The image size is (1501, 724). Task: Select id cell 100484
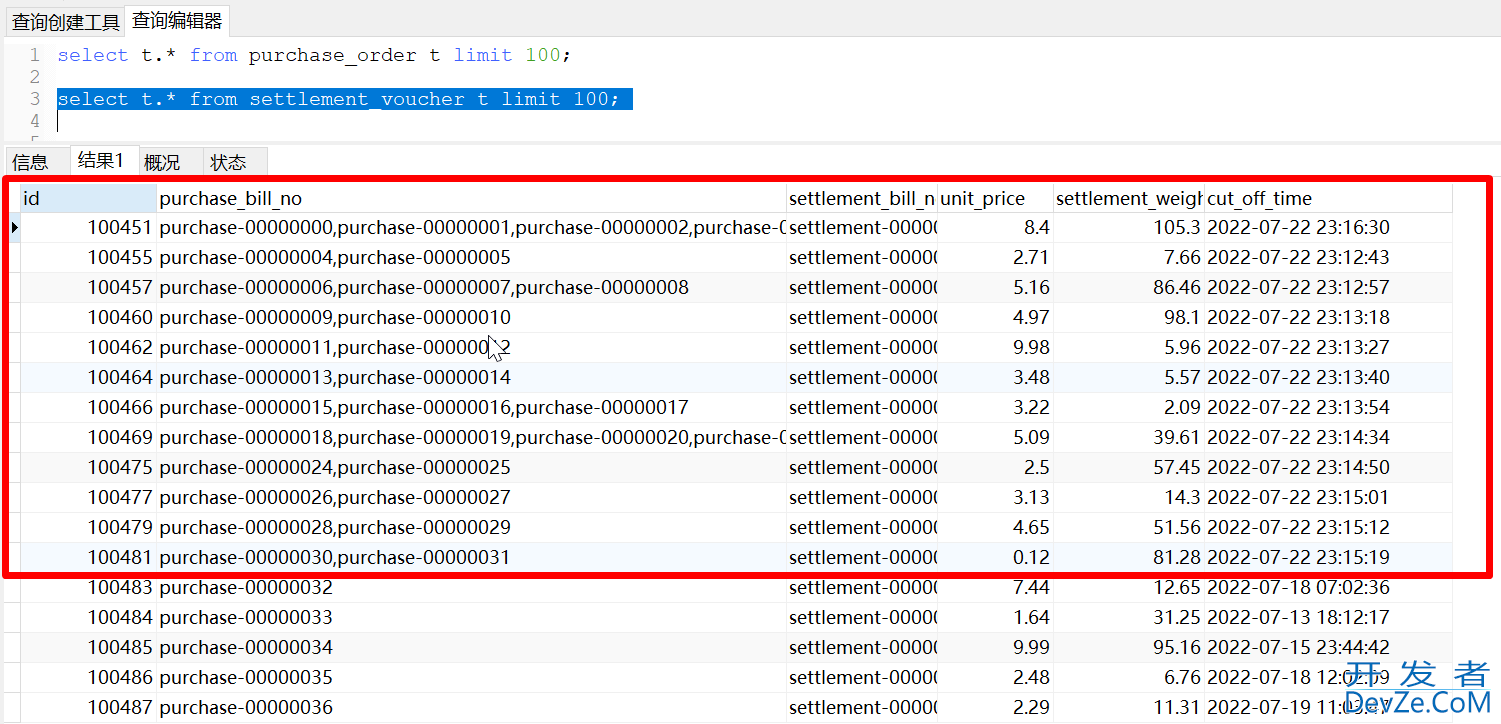(x=88, y=617)
